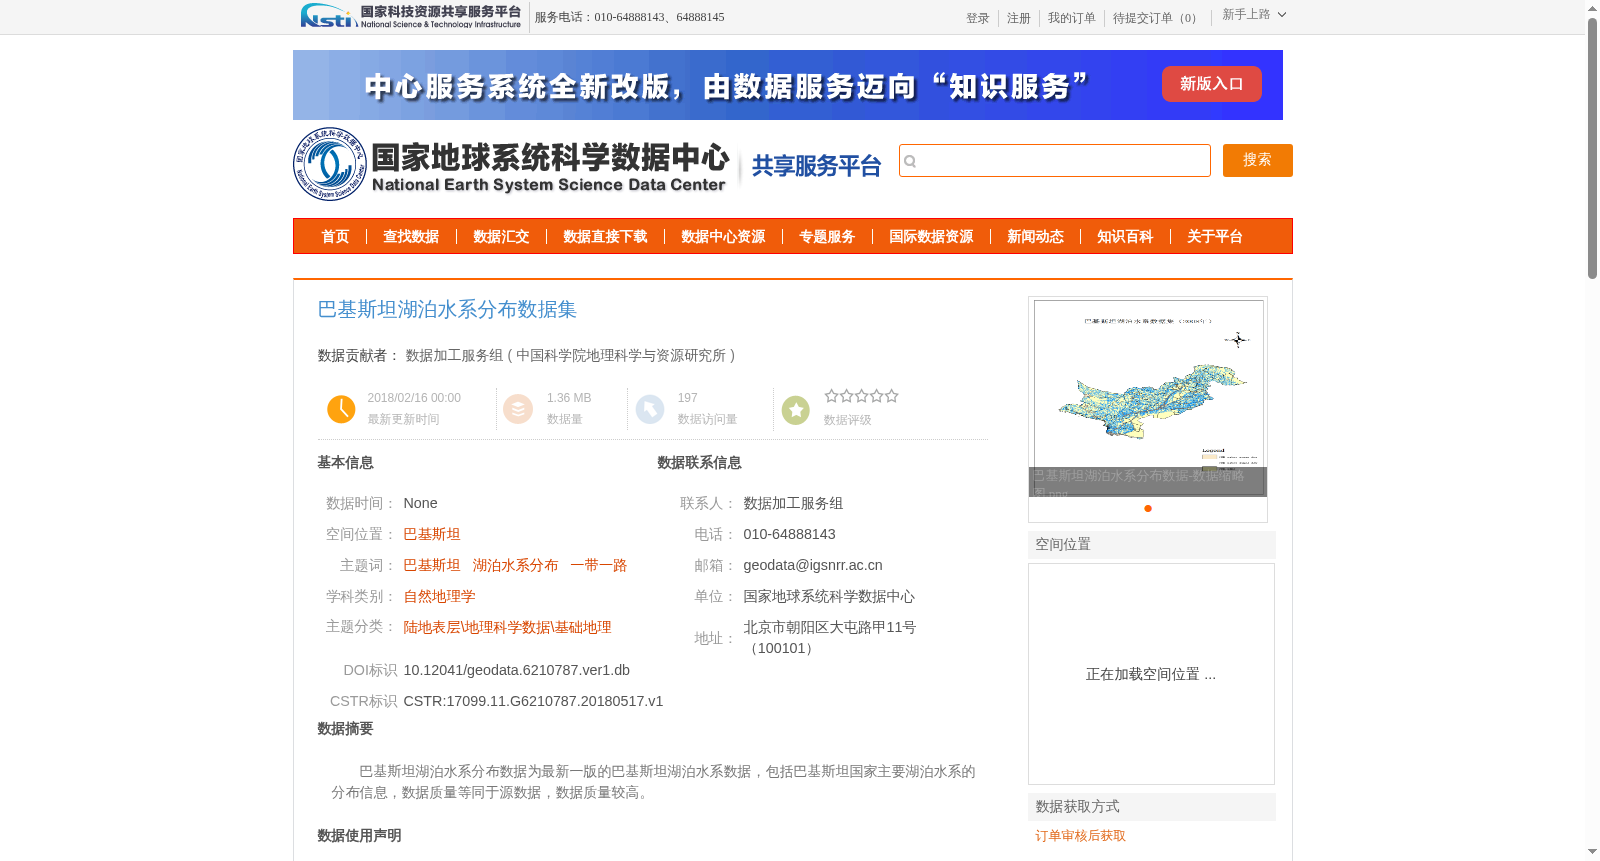Open the 数据中心资源 menu item
Viewport: 1600px width, 861px height.
coord(723,237)
